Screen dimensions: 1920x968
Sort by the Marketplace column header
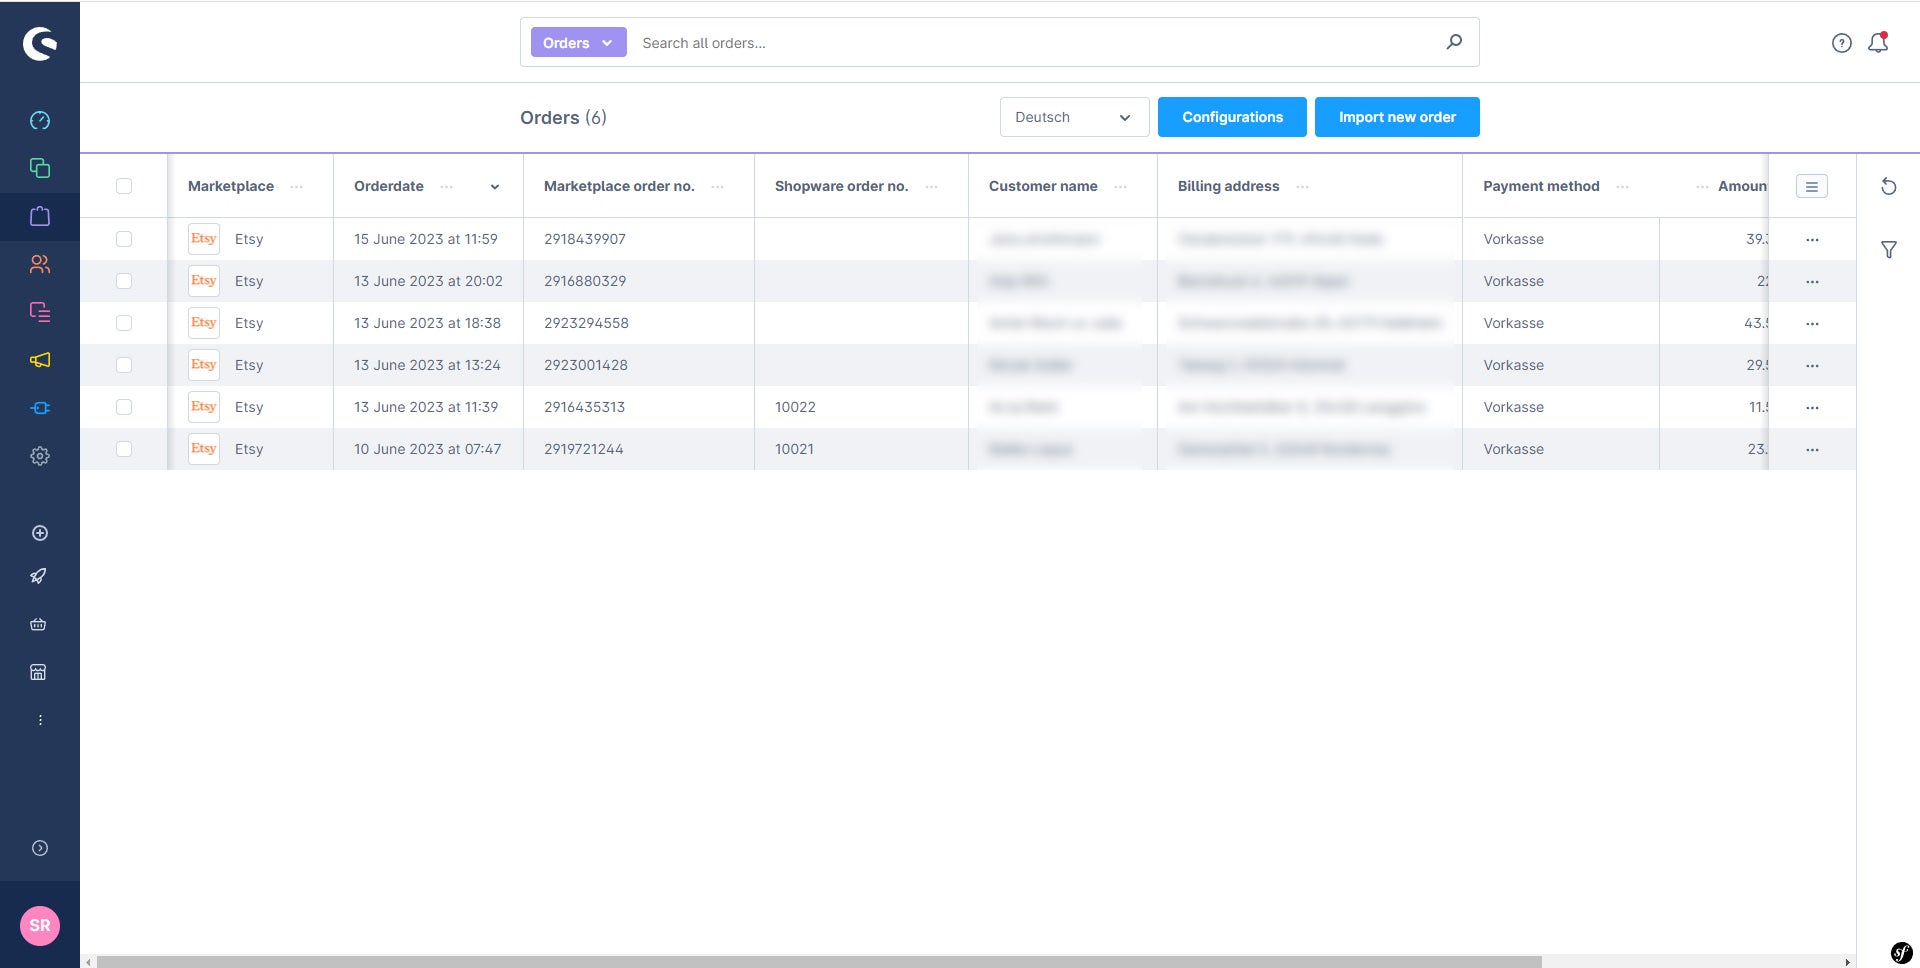[231, 186]
